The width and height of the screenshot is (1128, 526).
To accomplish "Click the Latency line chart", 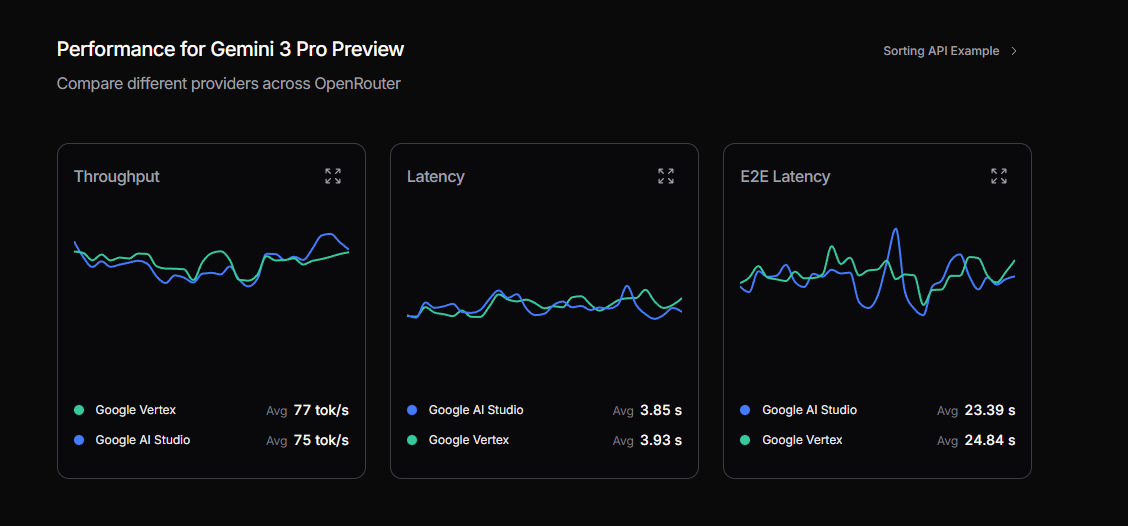I will (x=545, y=303).
